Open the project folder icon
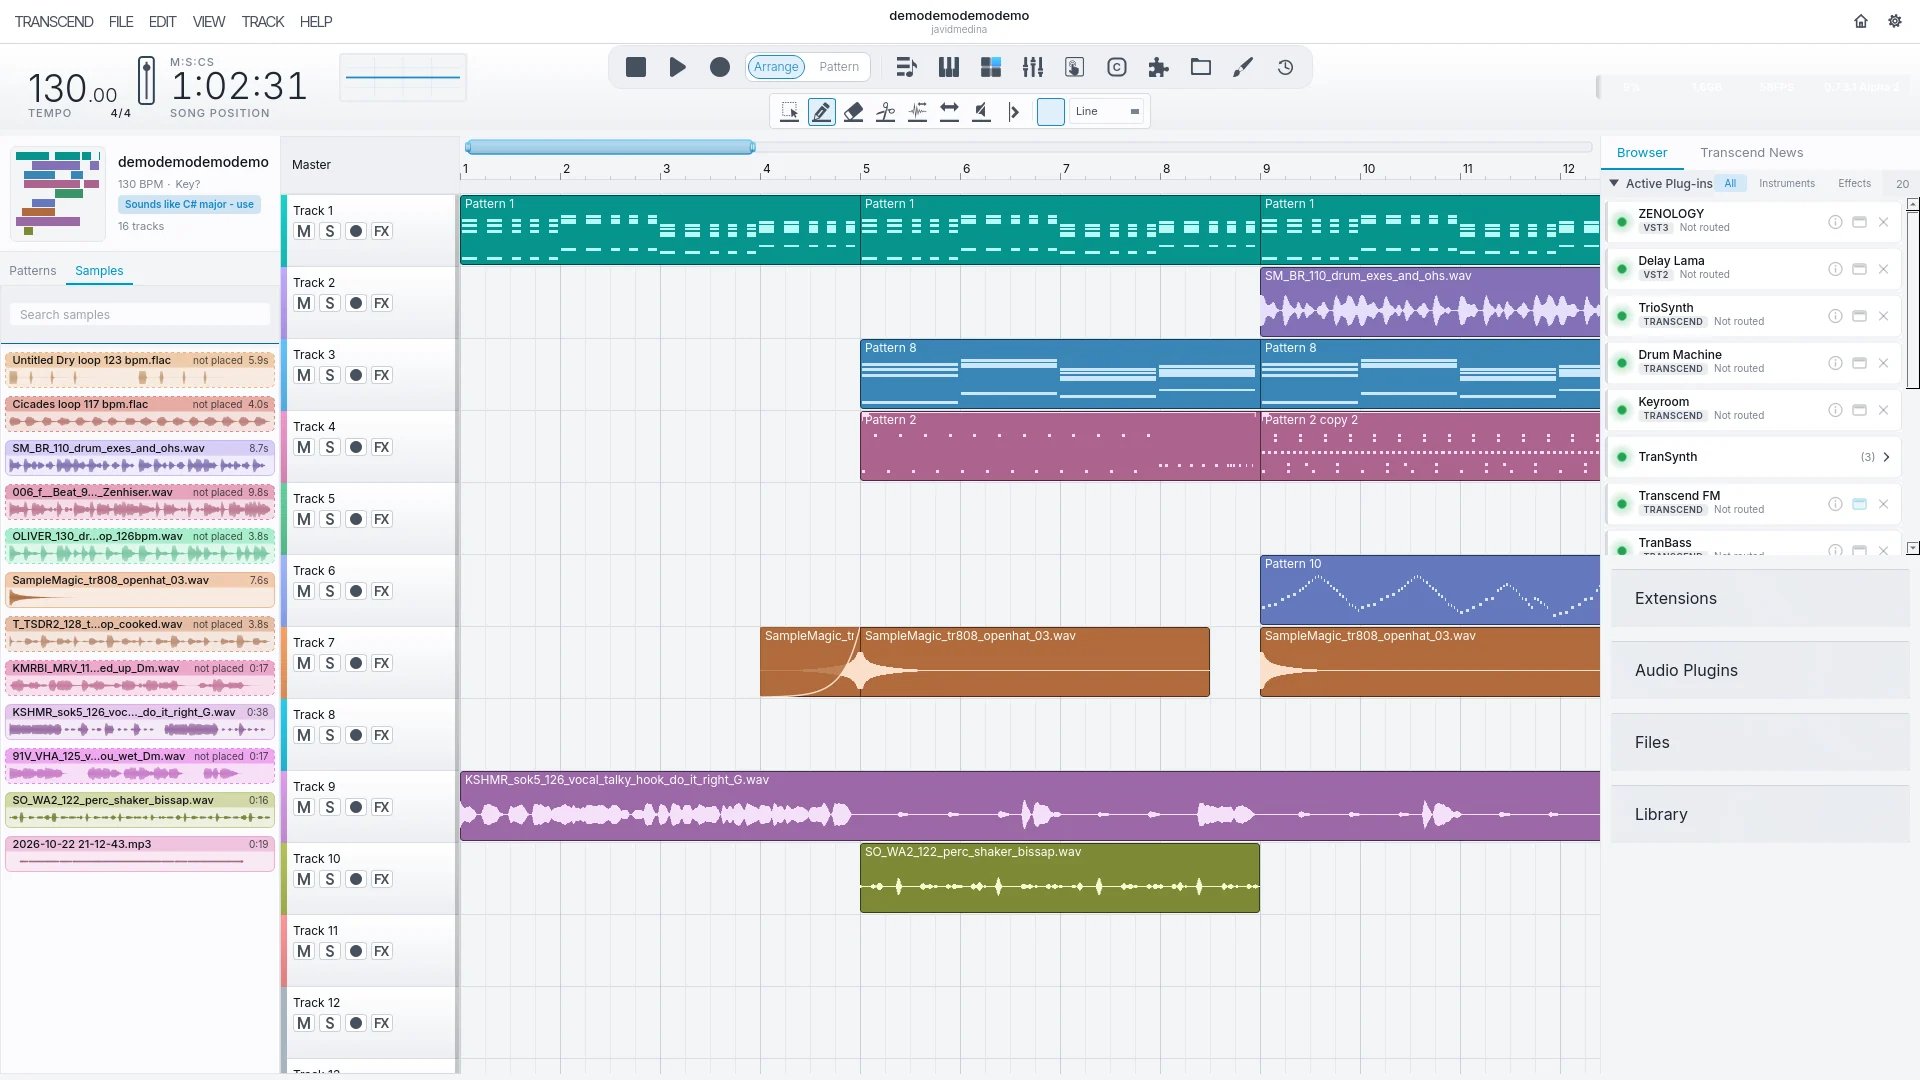Screen dimensions: 1920x1080 click(x=1201, y=67)
